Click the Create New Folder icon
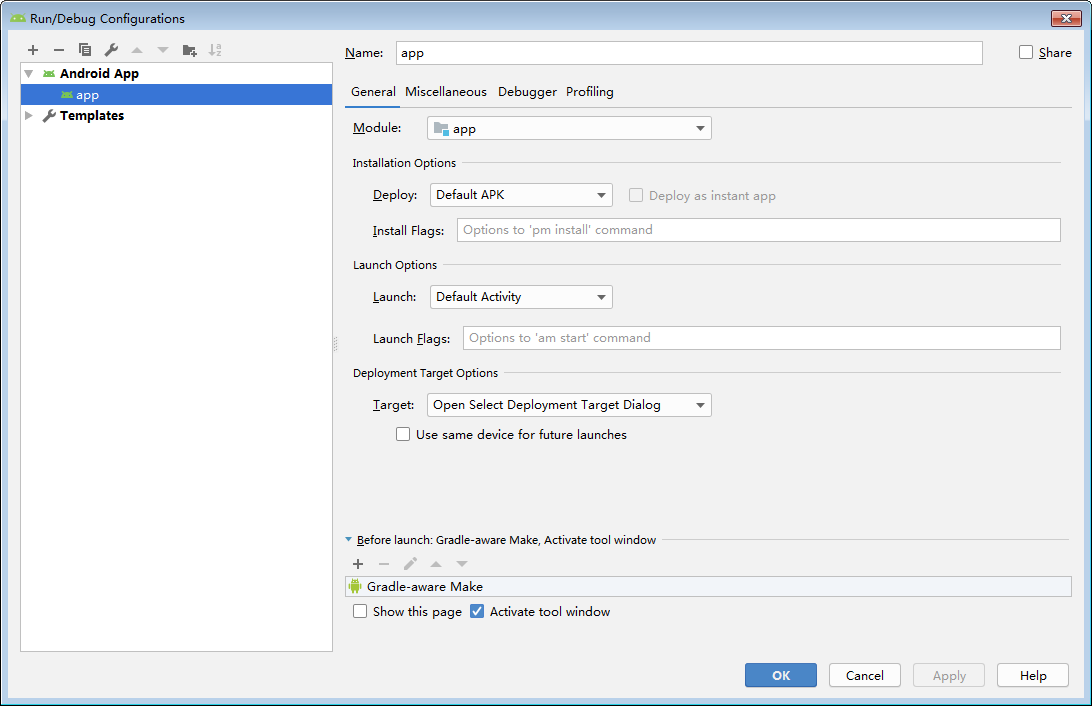1092x706 pixels. [x=189, y=50]
